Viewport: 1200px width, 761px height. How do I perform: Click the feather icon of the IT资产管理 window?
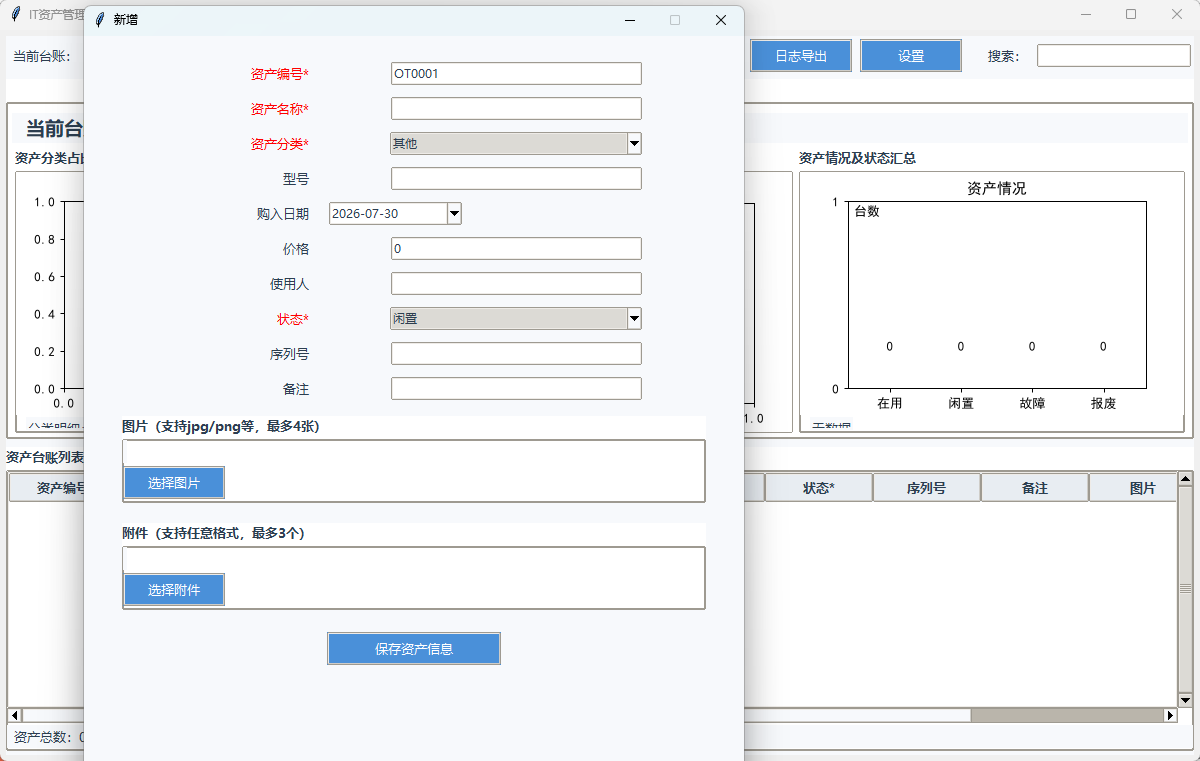(x=16, y=14)
